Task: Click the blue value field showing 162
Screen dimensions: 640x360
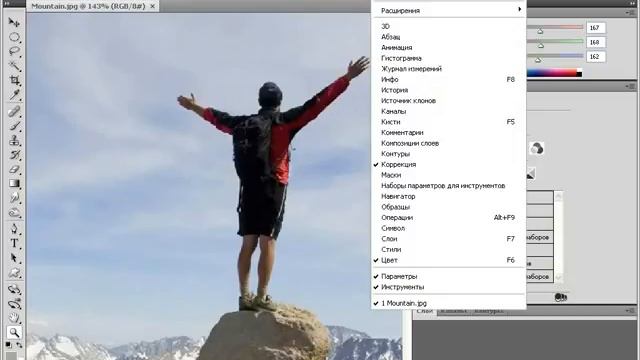Action: (x=596, y=56)
